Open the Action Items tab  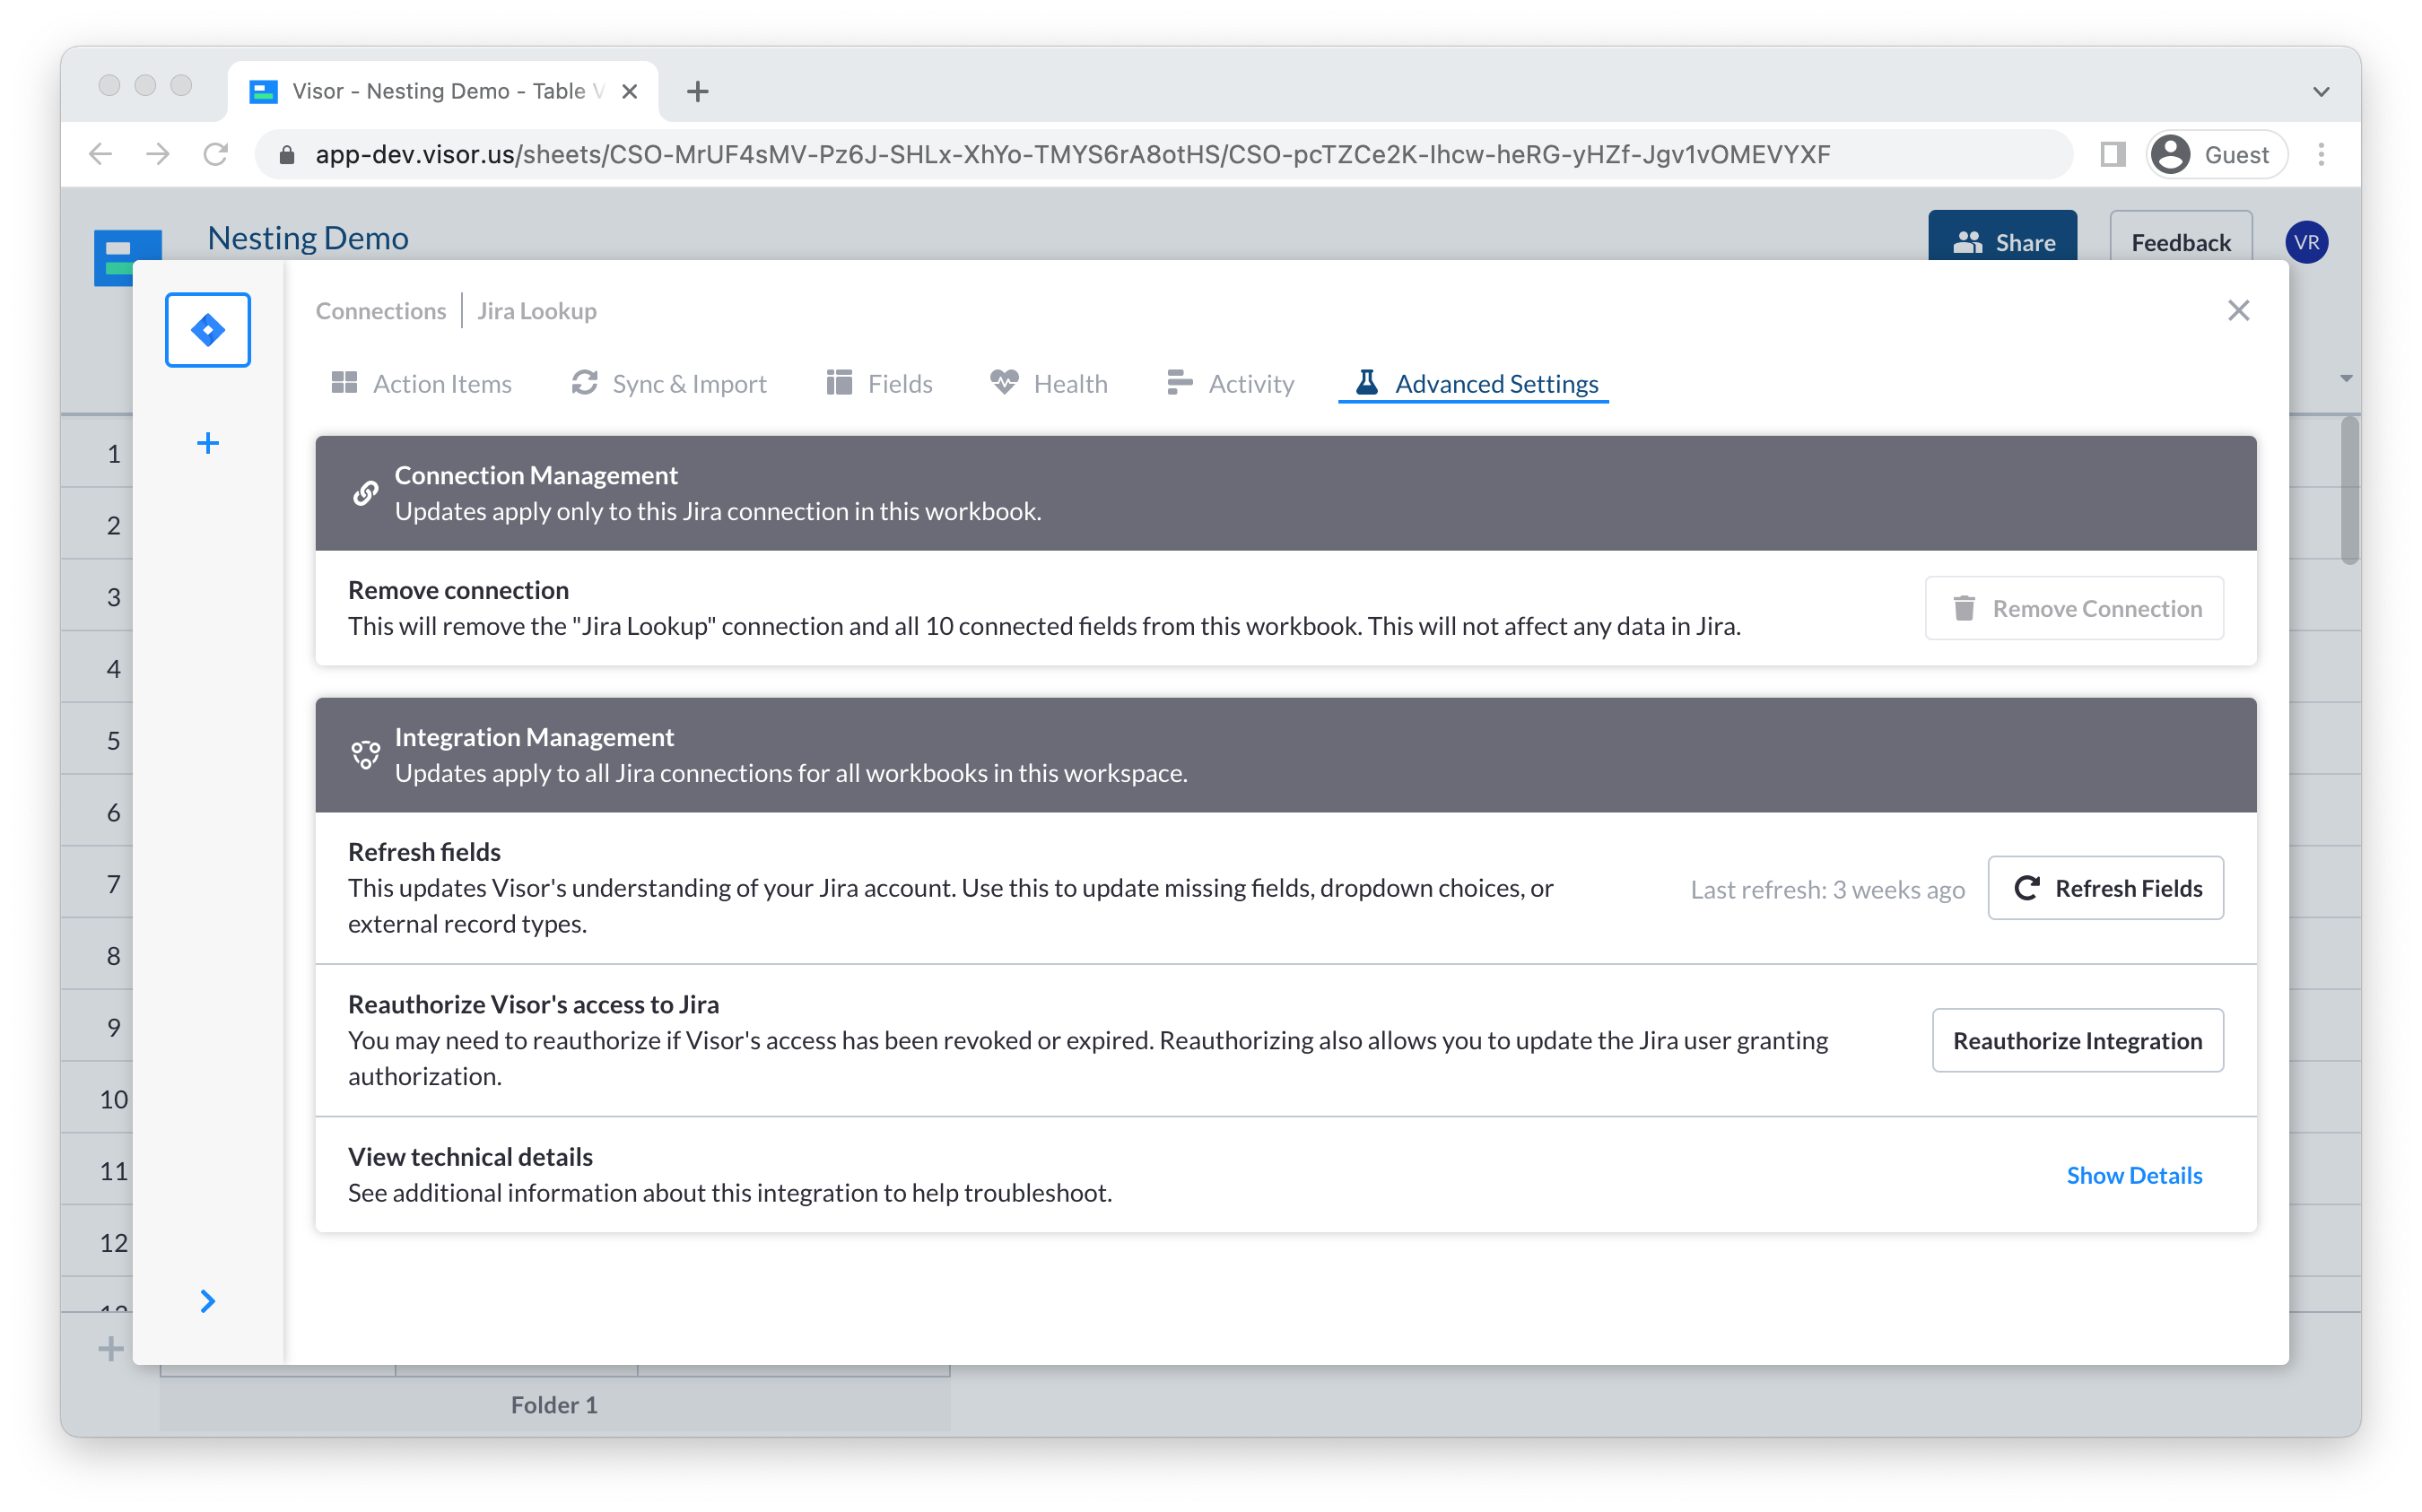click(421, 383)
